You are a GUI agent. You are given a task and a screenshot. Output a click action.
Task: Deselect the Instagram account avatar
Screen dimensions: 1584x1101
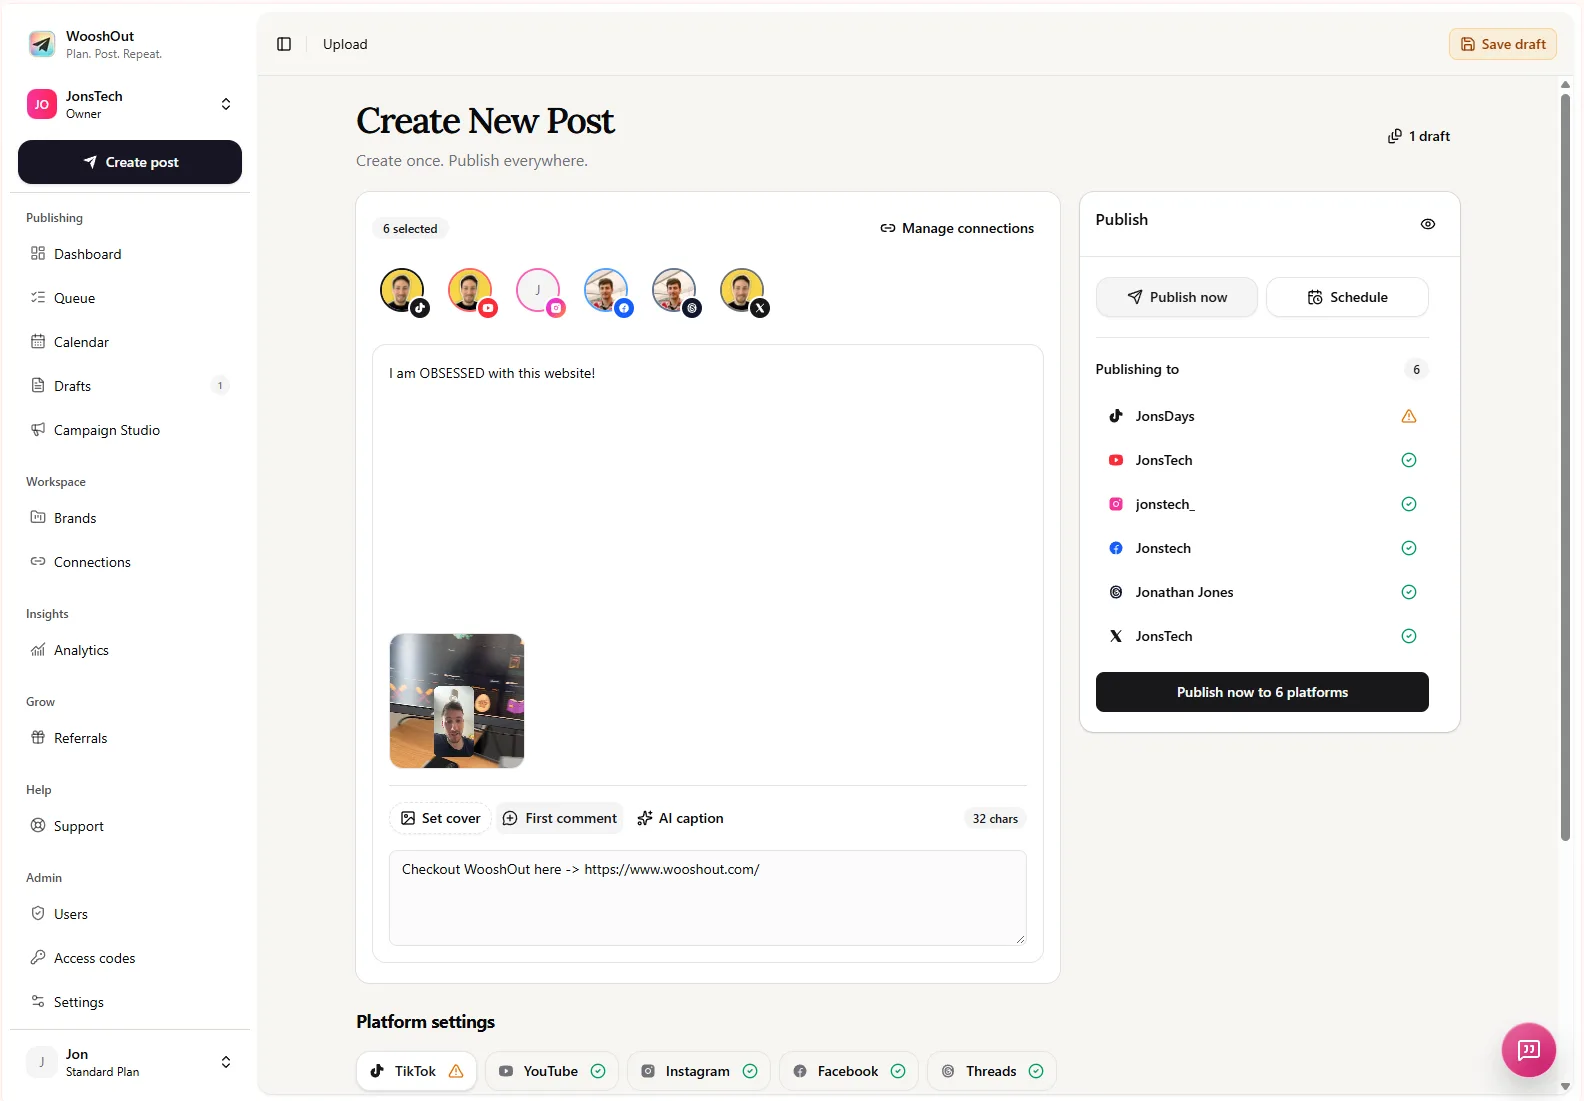click(539, 291)
